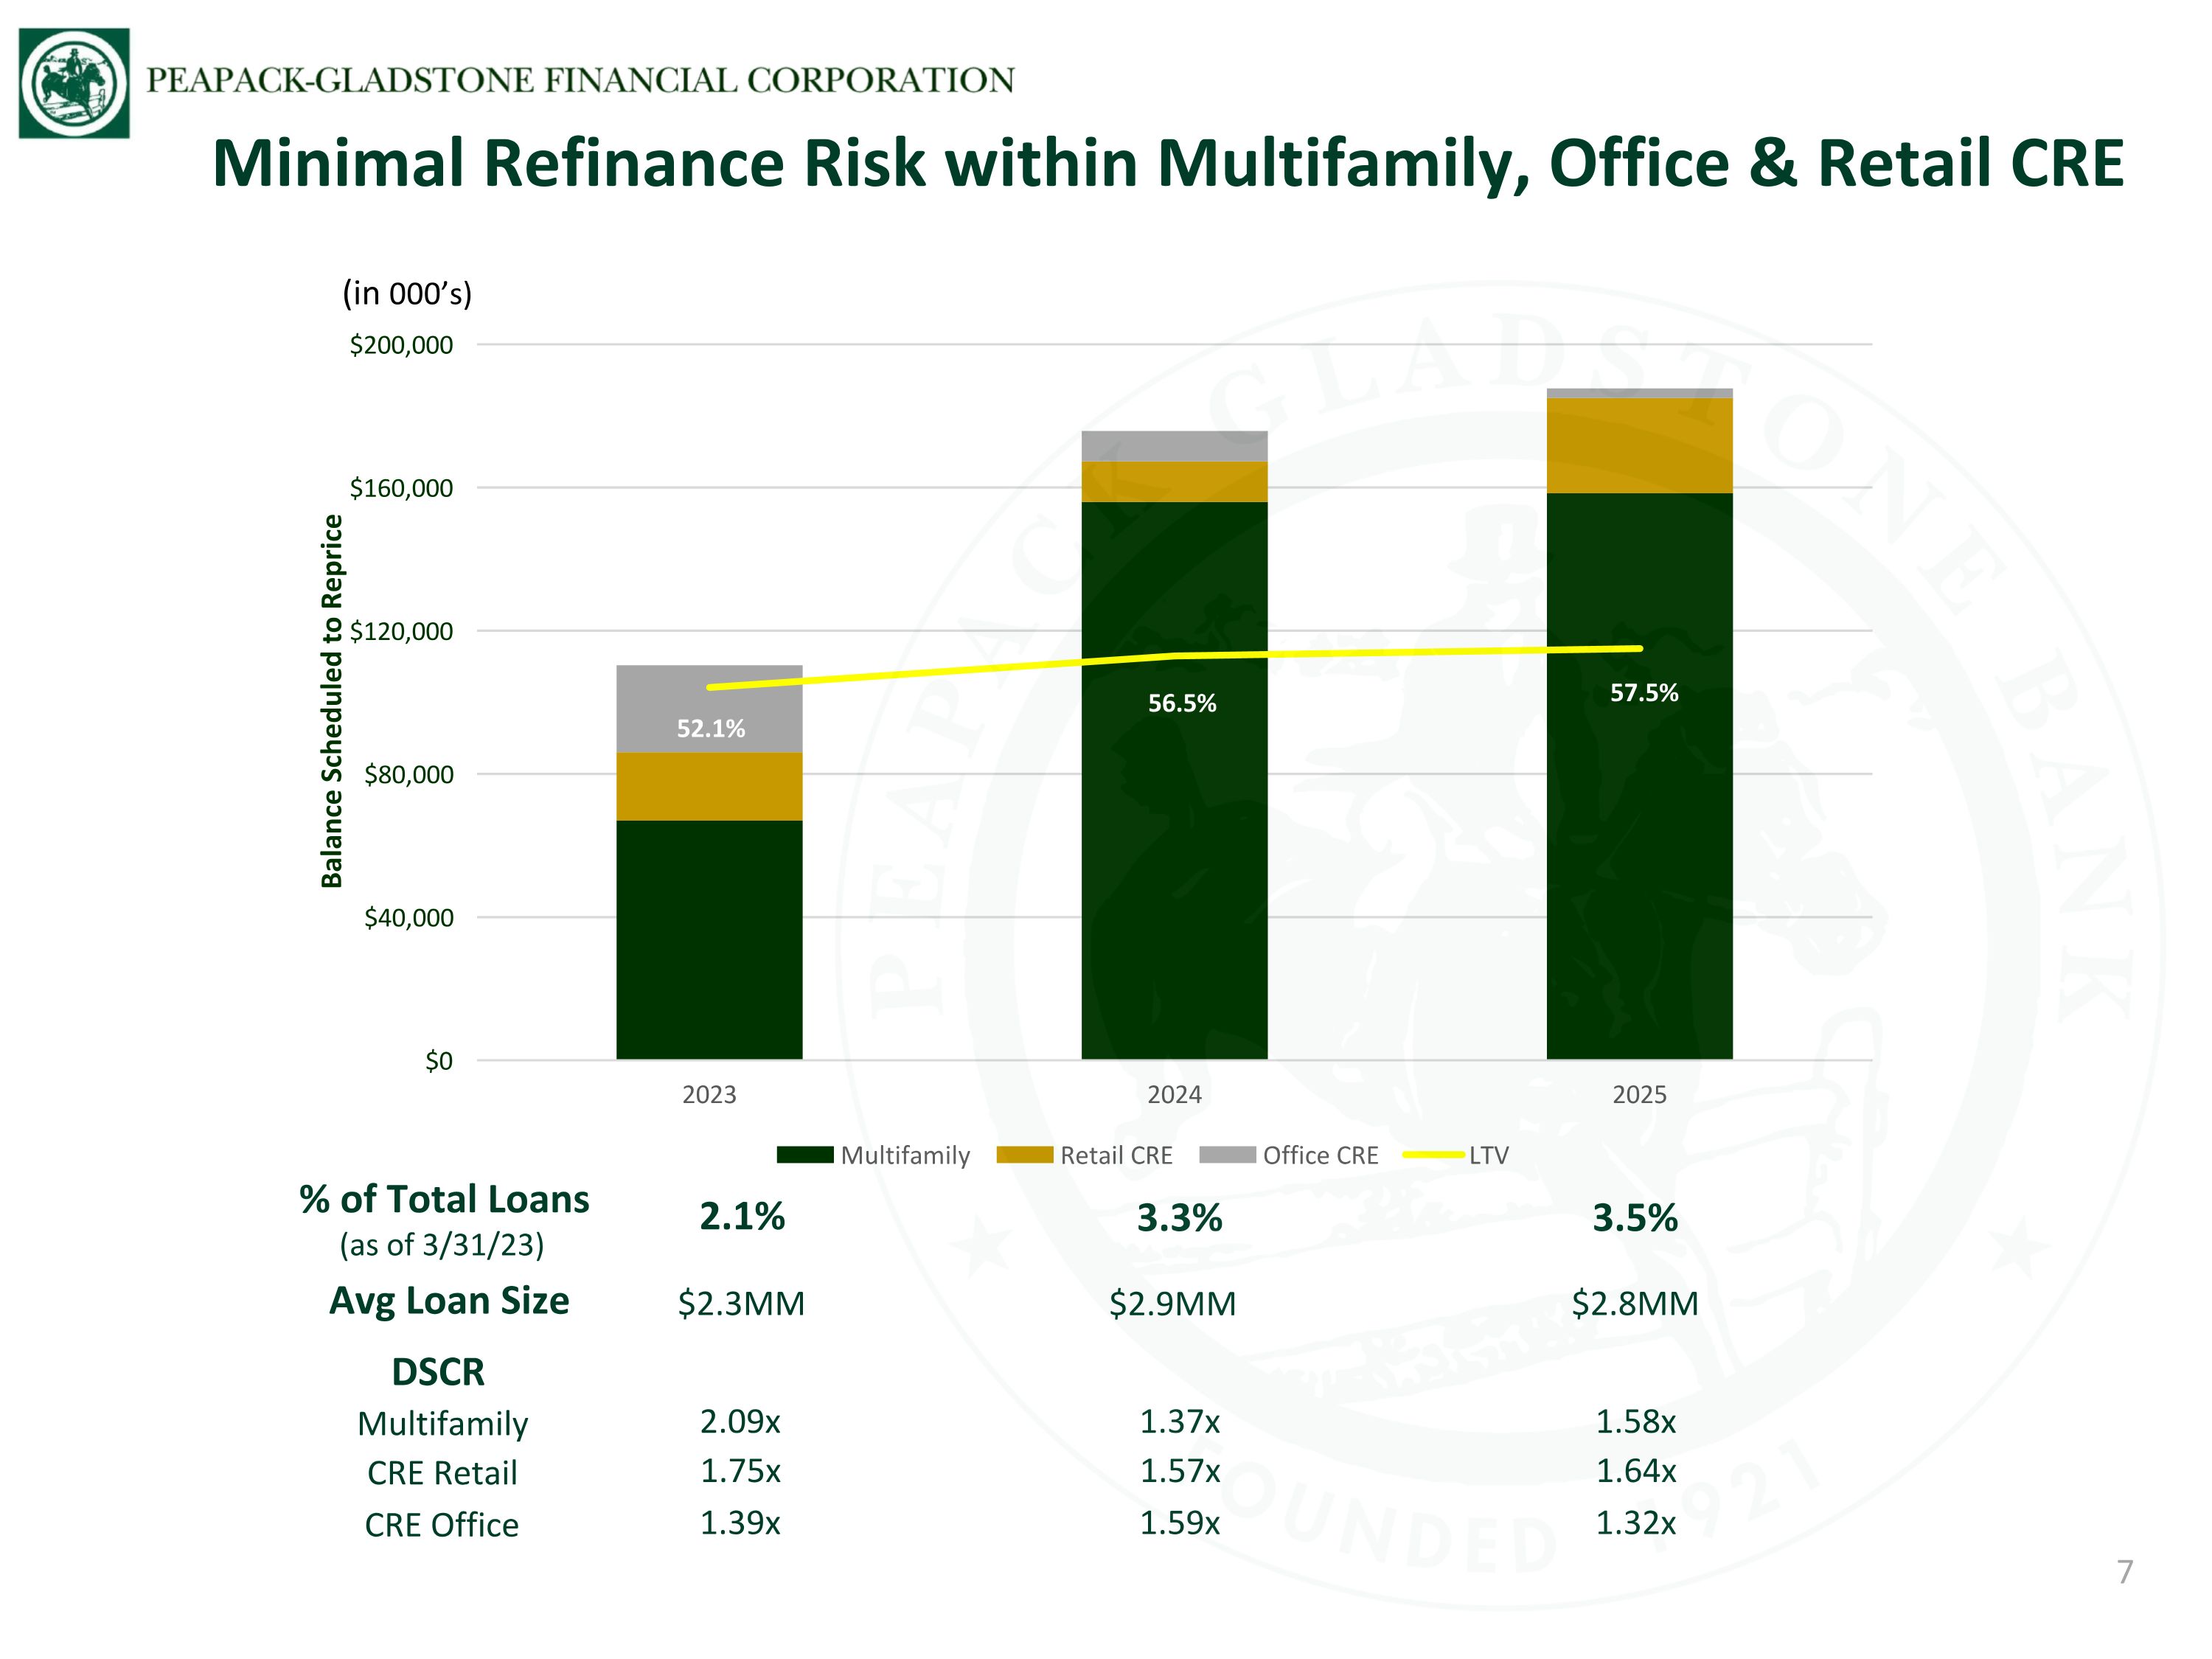Click the 2024 x-axis label

click(1174, 1094)
